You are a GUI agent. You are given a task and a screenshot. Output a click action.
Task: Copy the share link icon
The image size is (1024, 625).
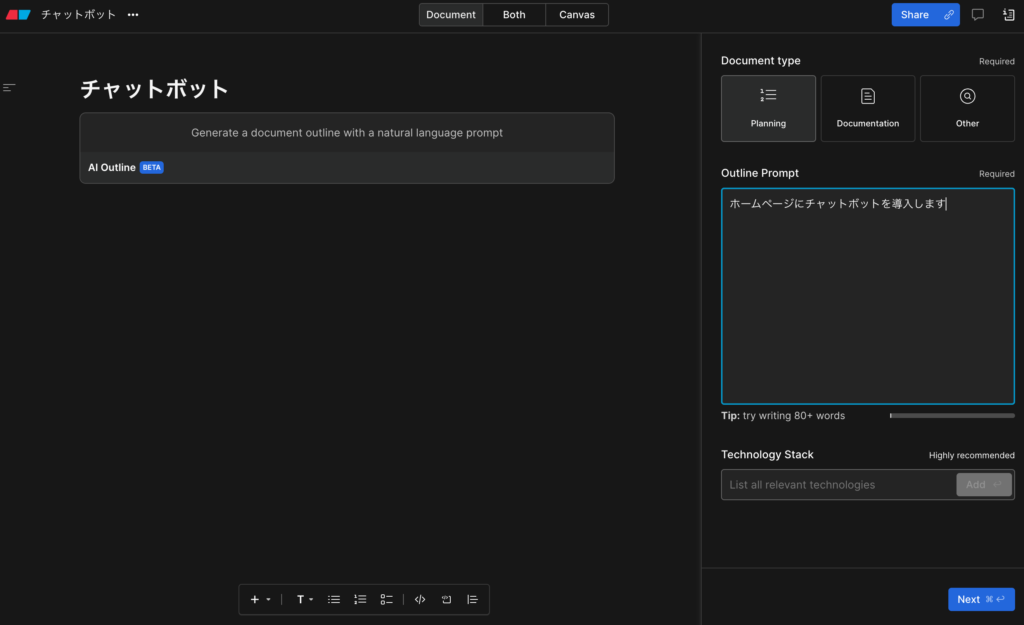tap(949, 14)
